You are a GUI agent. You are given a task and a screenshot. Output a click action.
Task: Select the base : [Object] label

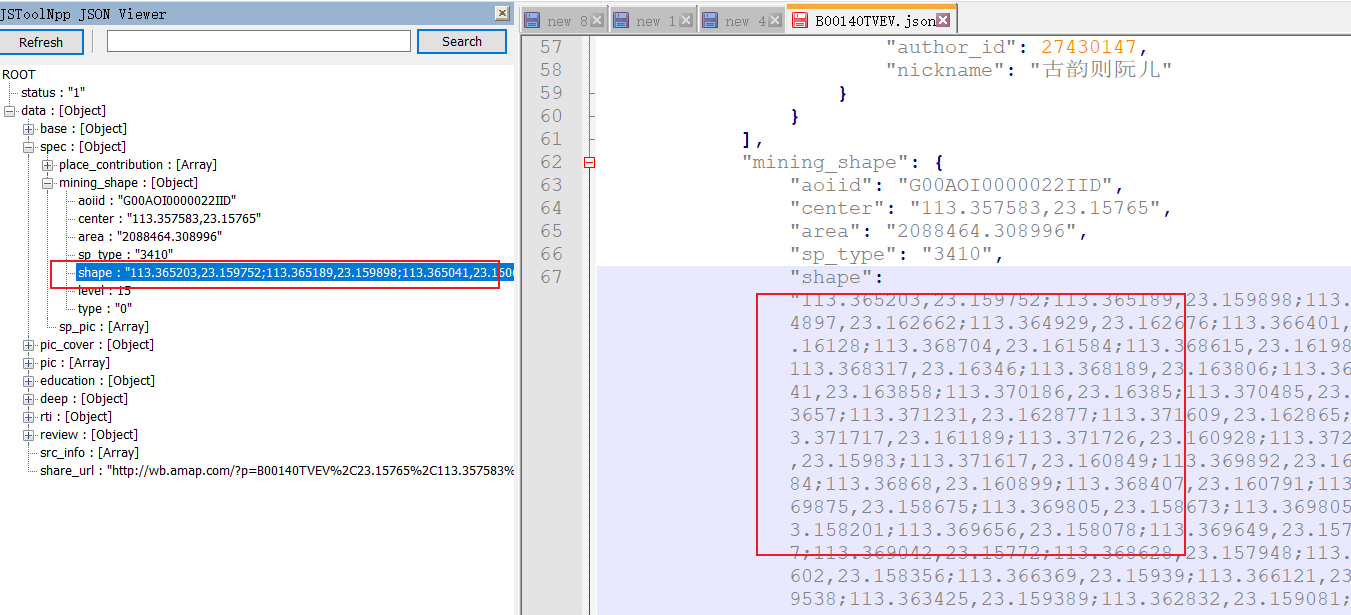pos(83,129)
